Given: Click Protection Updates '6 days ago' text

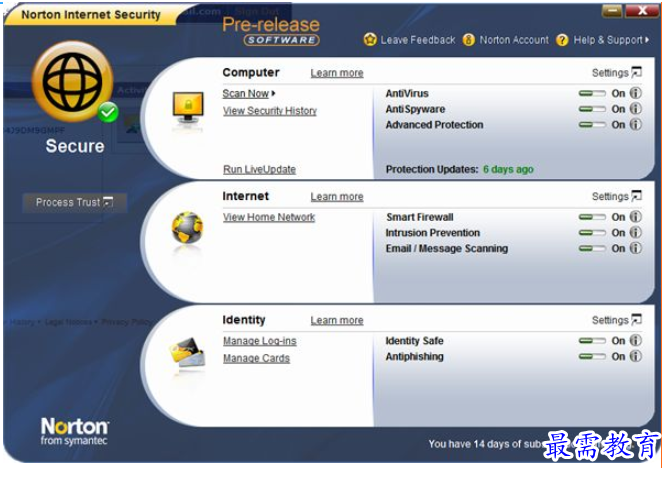Looking at the screenshot, I should point(508,169).
